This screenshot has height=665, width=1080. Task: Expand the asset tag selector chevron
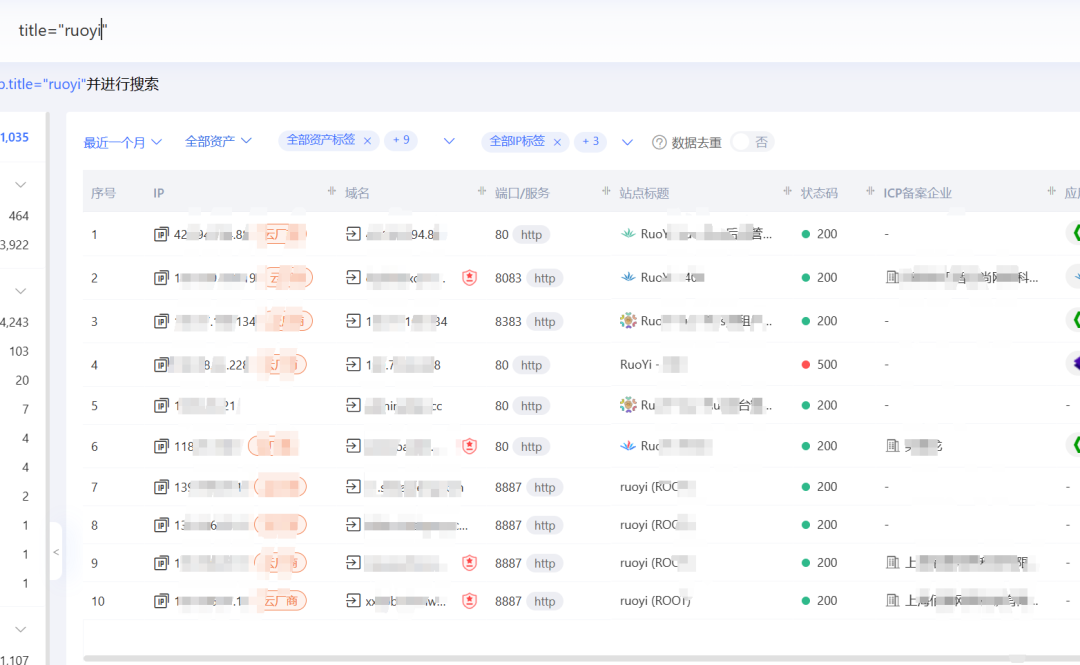[x=449, y=141]
